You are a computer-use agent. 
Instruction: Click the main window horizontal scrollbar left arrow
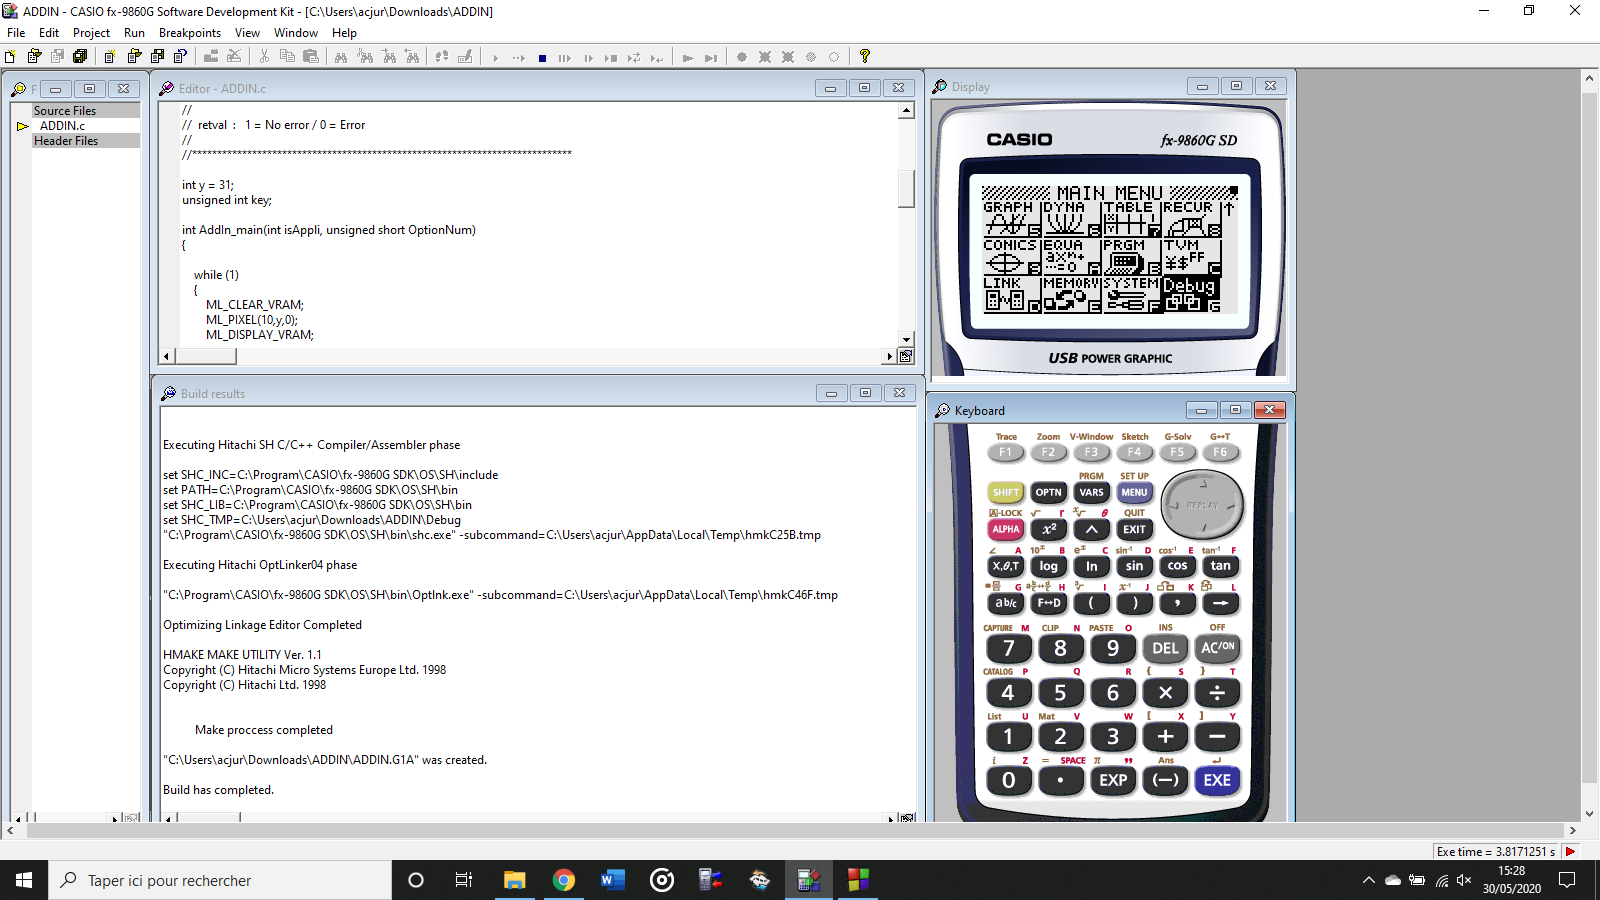[10, 830]
